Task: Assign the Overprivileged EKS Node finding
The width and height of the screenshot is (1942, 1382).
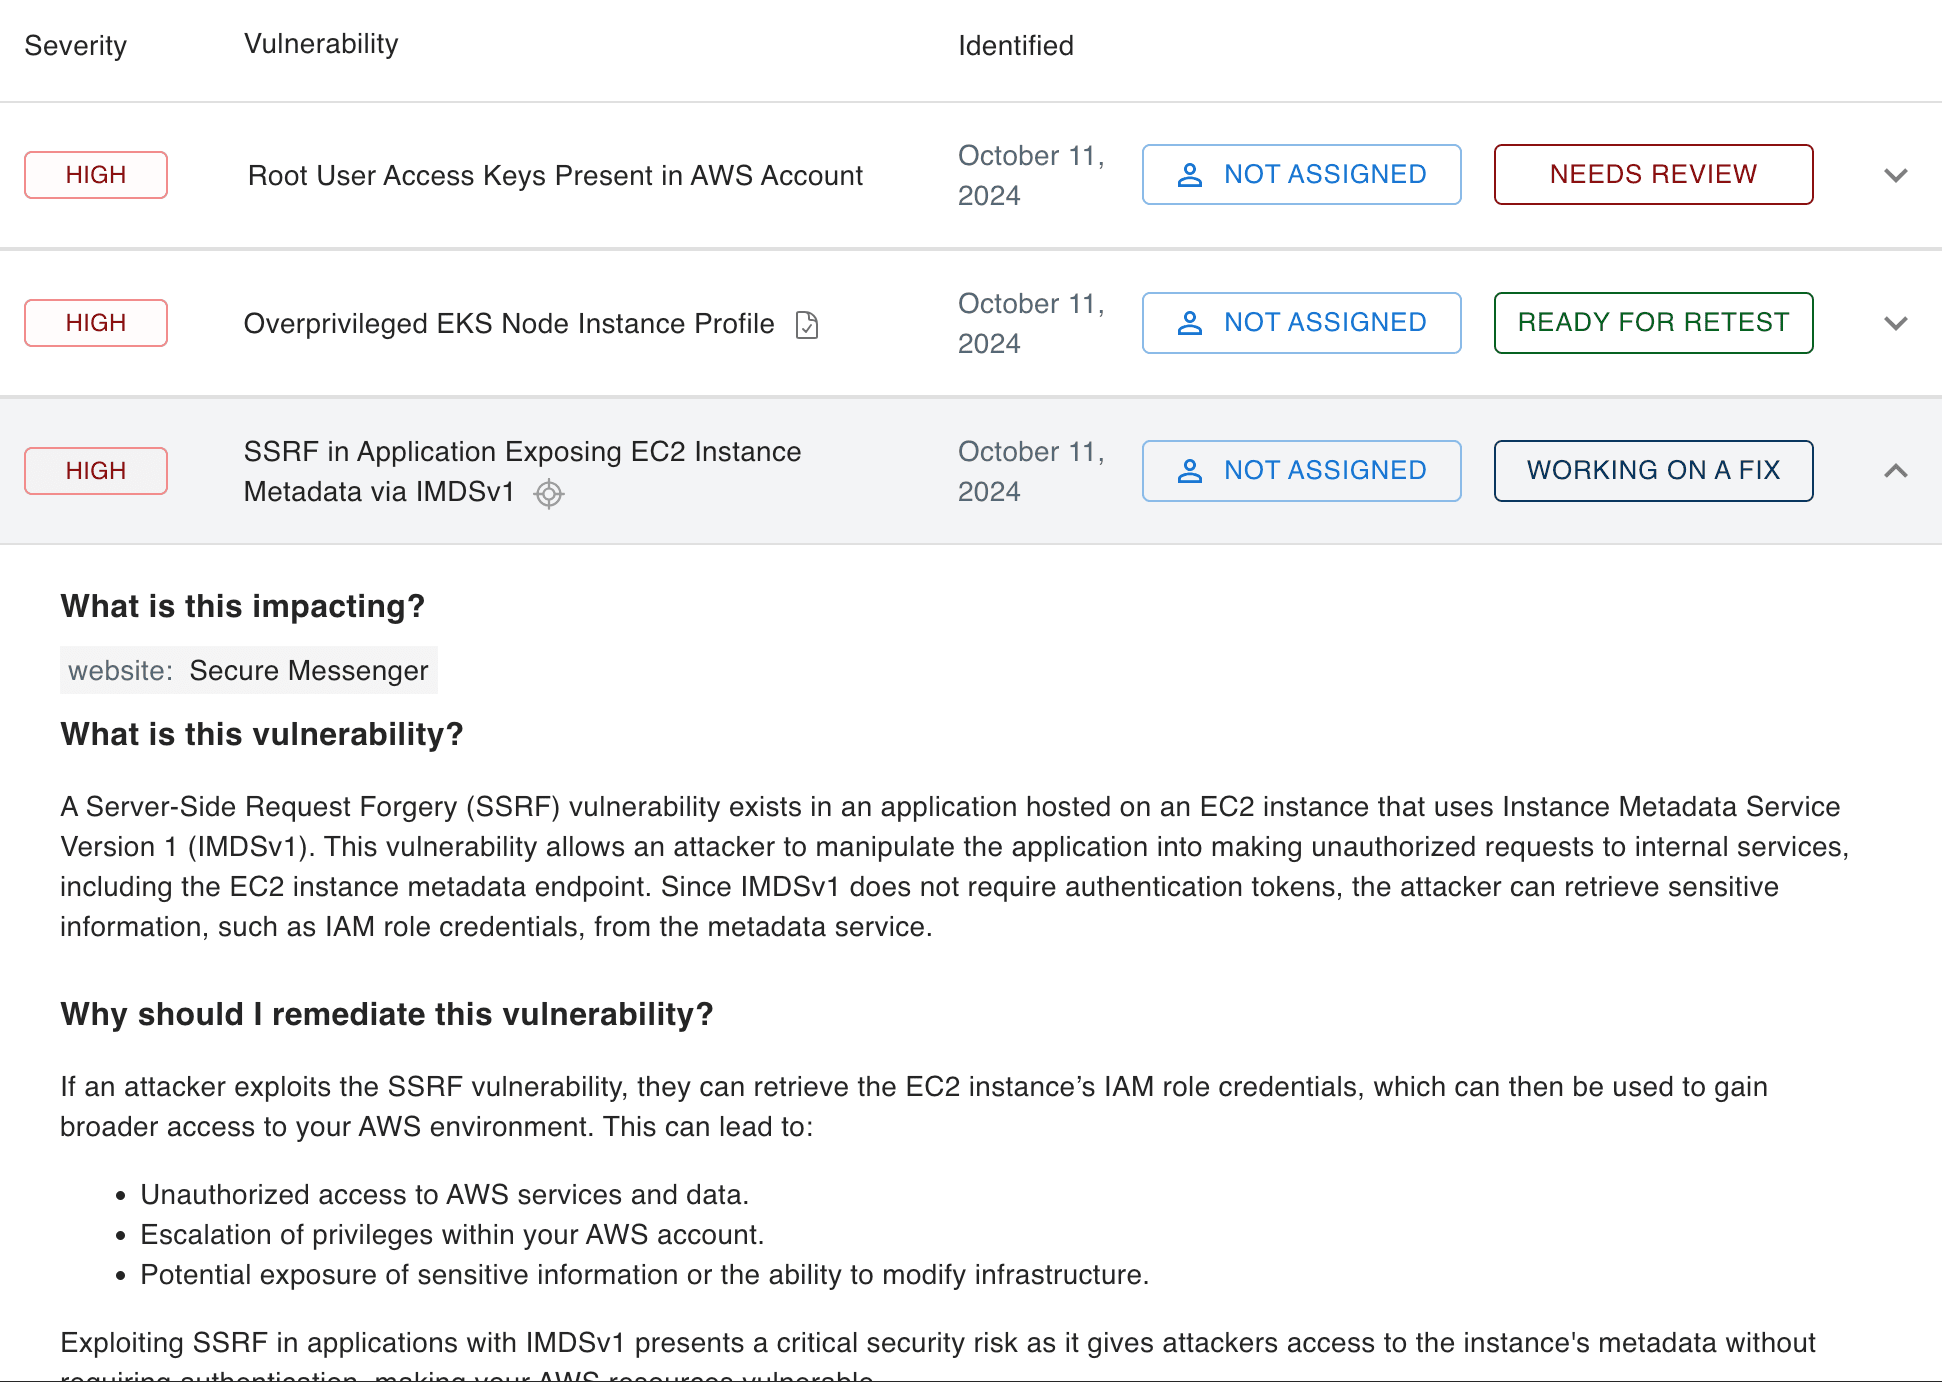Action: click(x=1301, y=323)
